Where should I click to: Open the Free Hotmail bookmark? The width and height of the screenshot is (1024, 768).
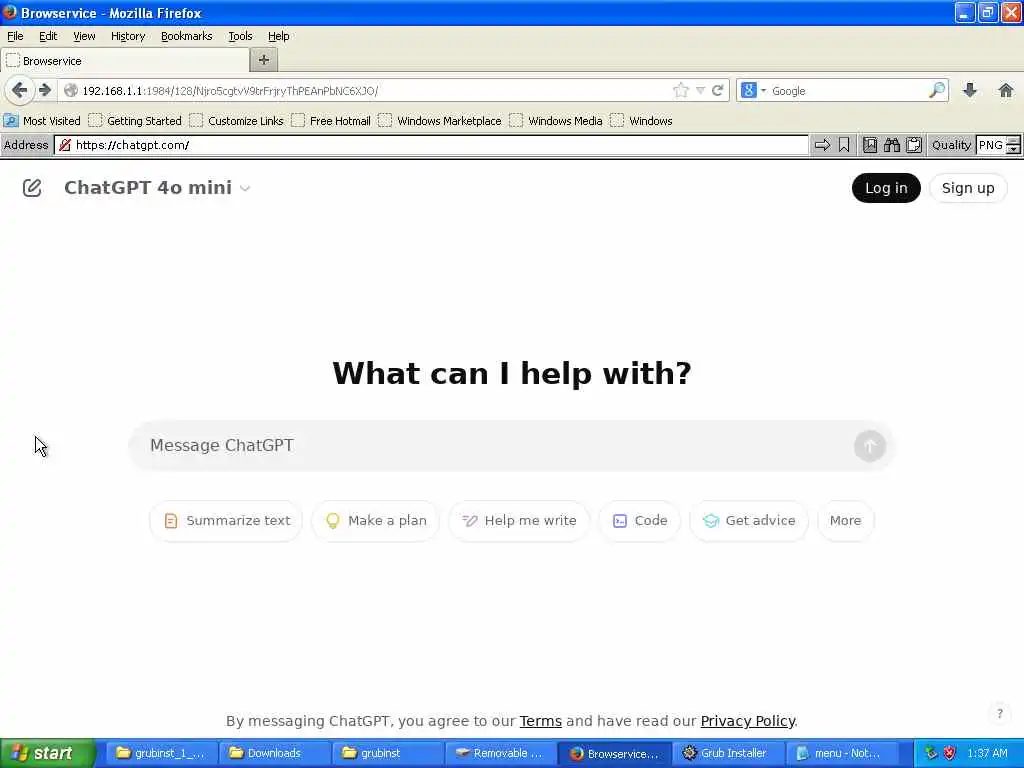point(332,121)
